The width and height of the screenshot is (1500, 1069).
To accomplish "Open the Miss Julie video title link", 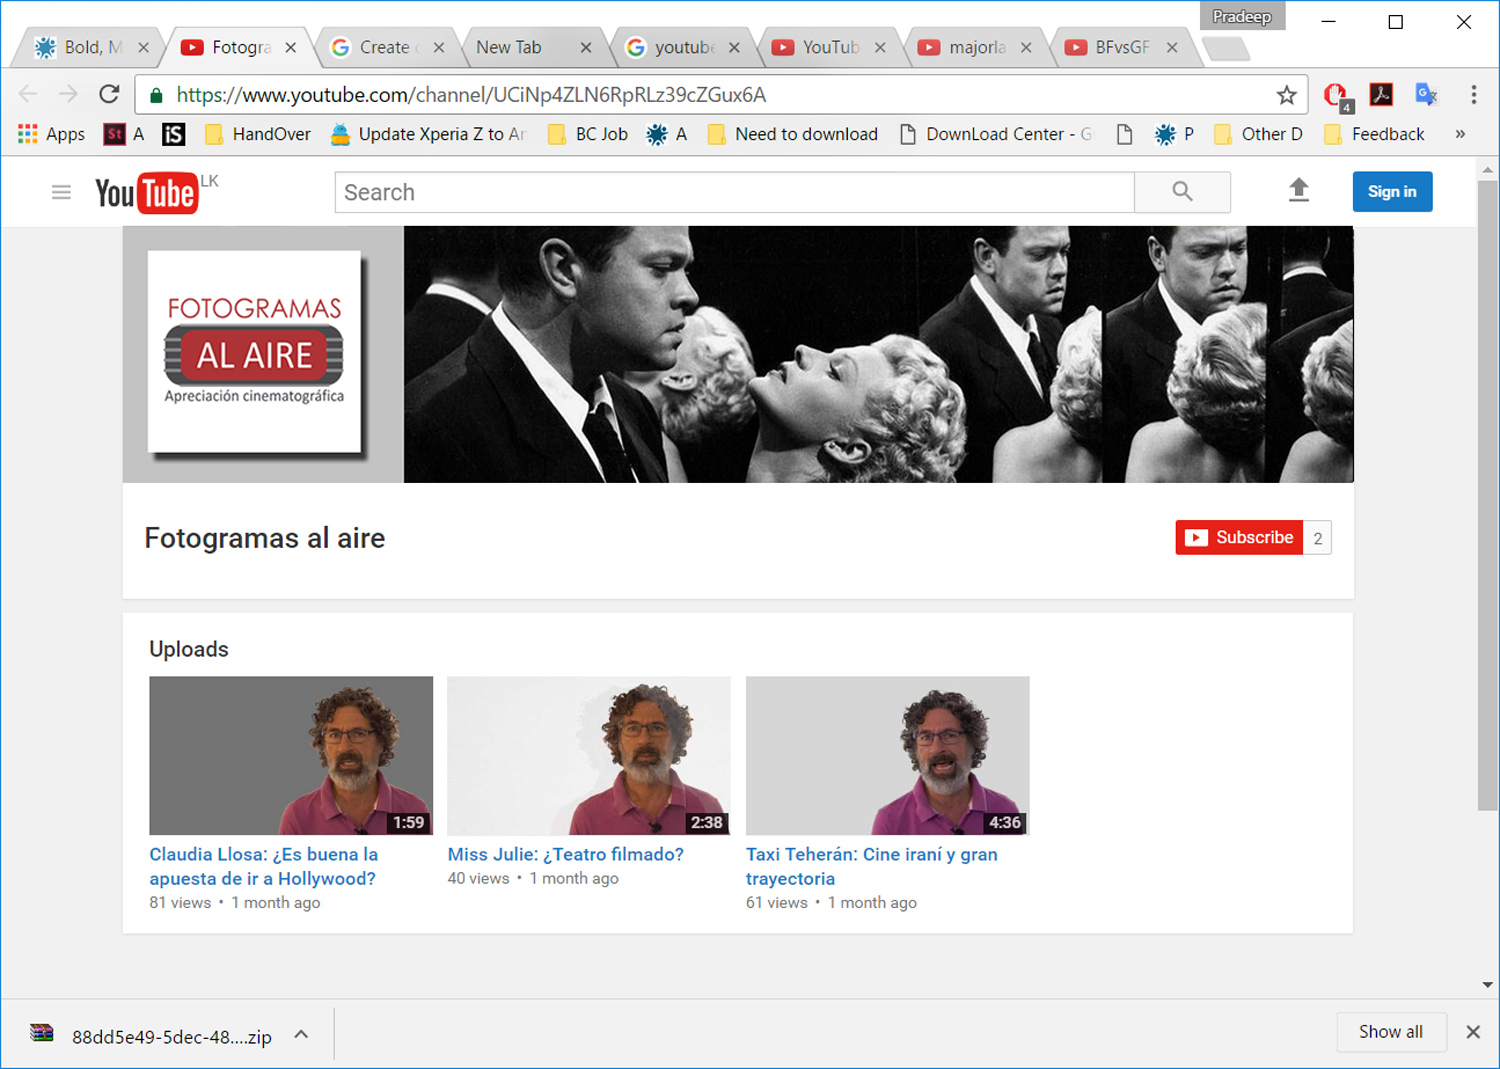I will tap(565, 854).
